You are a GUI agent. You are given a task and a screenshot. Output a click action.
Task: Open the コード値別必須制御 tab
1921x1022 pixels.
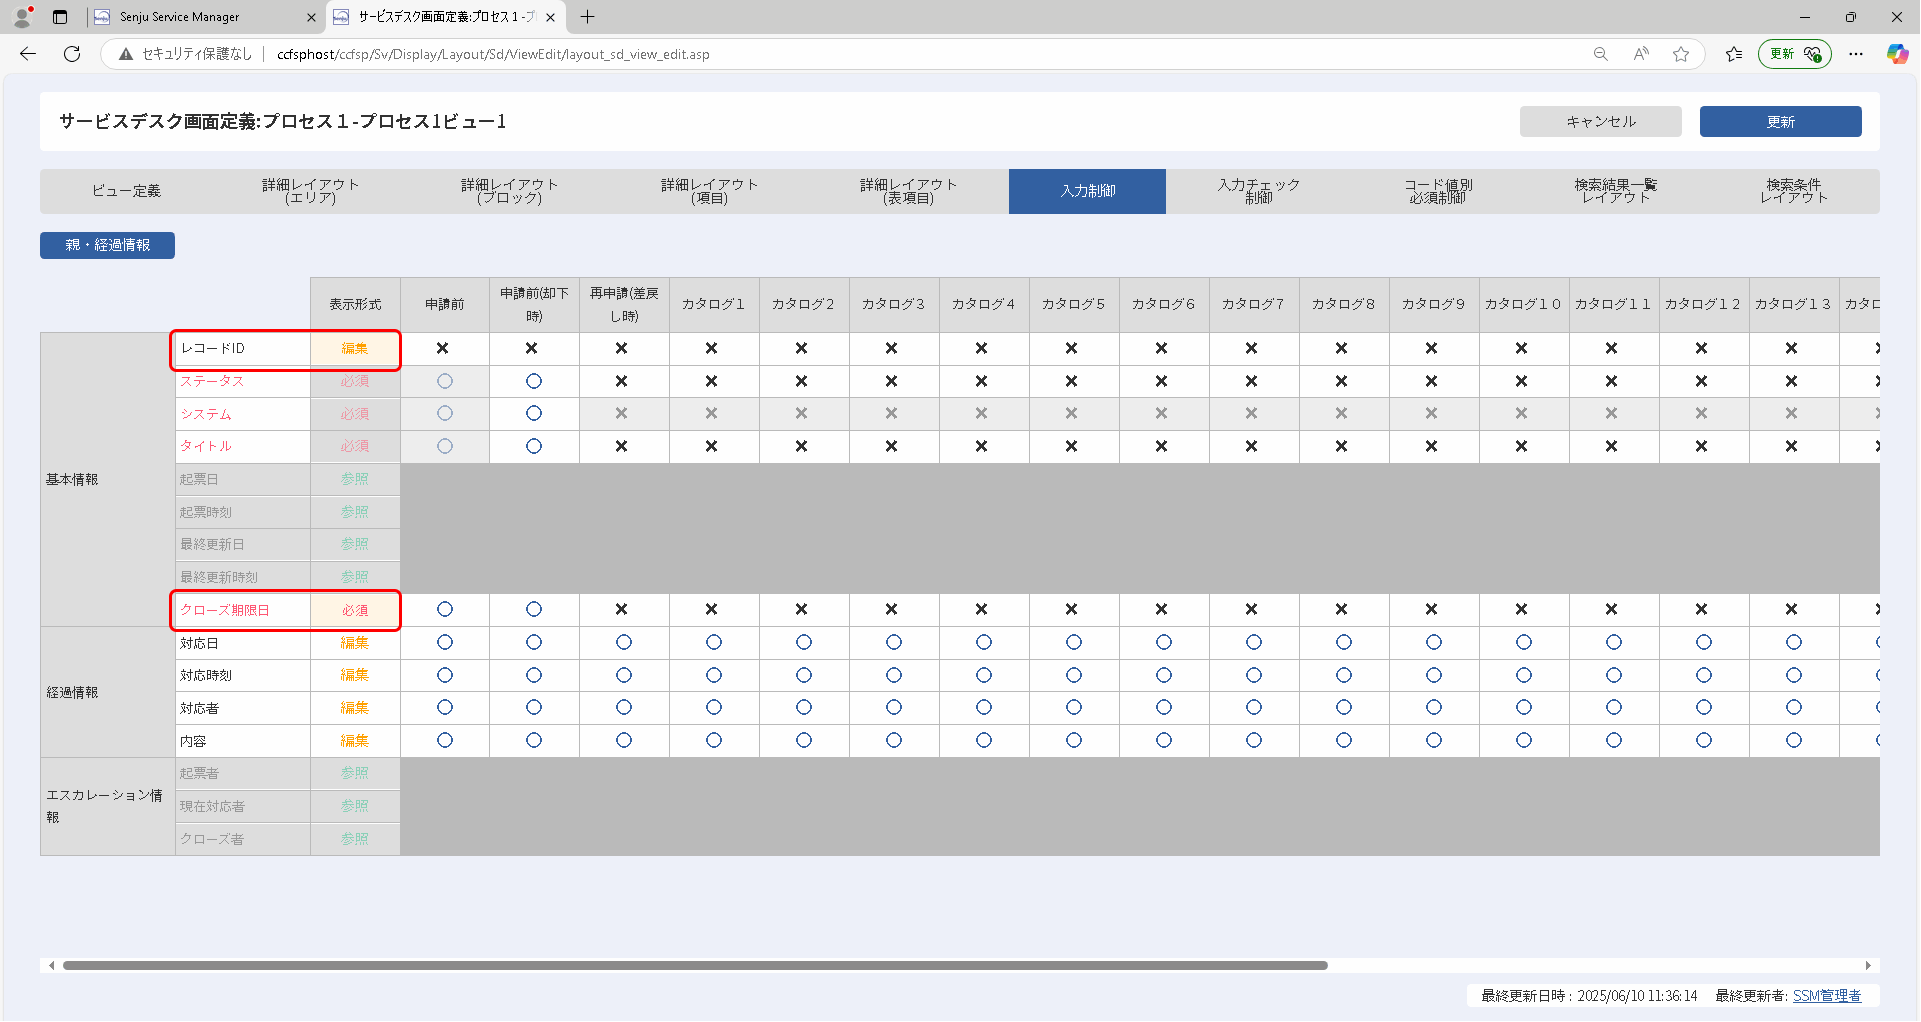(x=1438, y=191)
